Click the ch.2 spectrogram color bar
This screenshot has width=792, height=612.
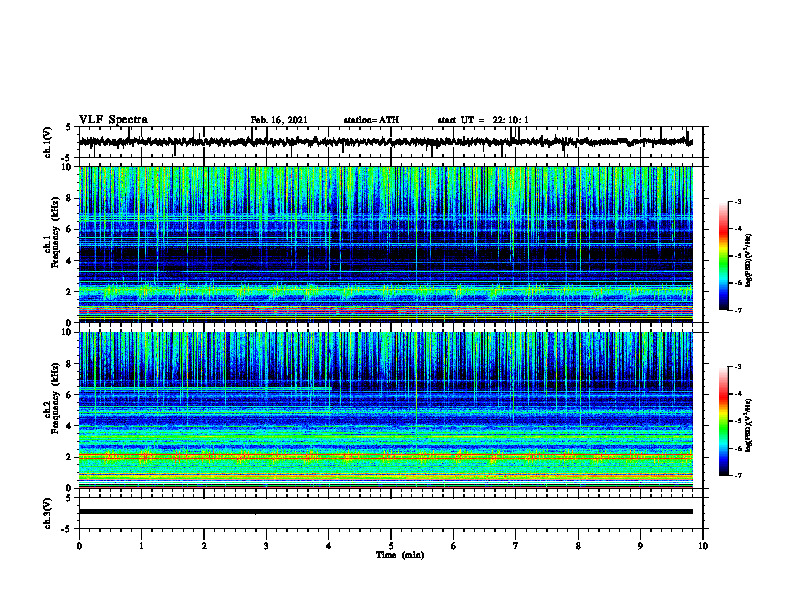[723, 421]
